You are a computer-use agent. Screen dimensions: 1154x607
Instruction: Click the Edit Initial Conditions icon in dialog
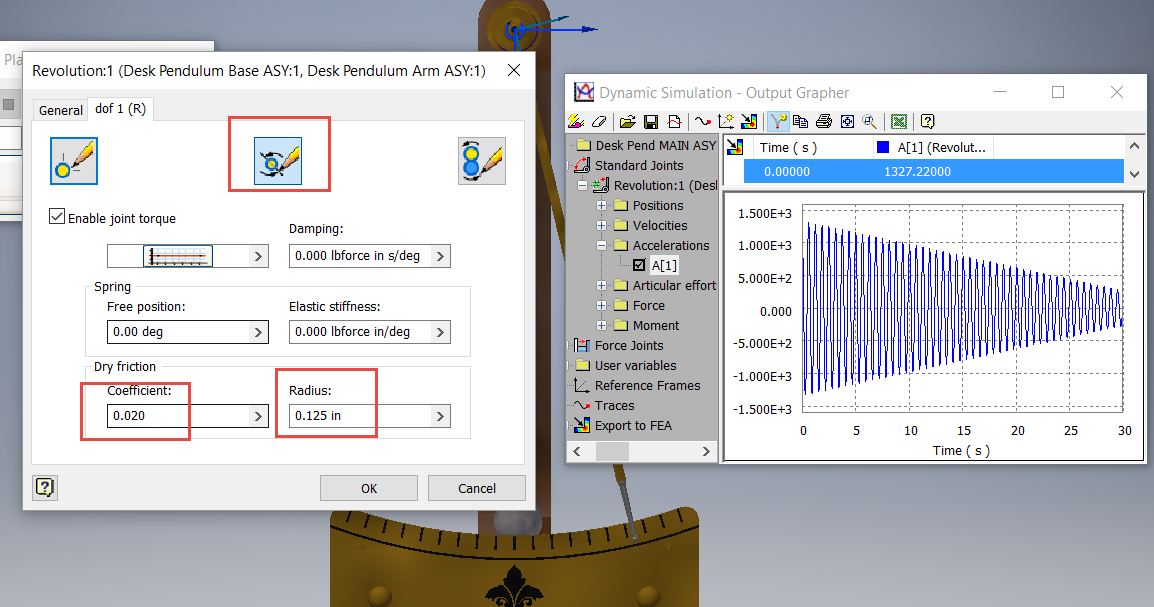click(74, 160)
